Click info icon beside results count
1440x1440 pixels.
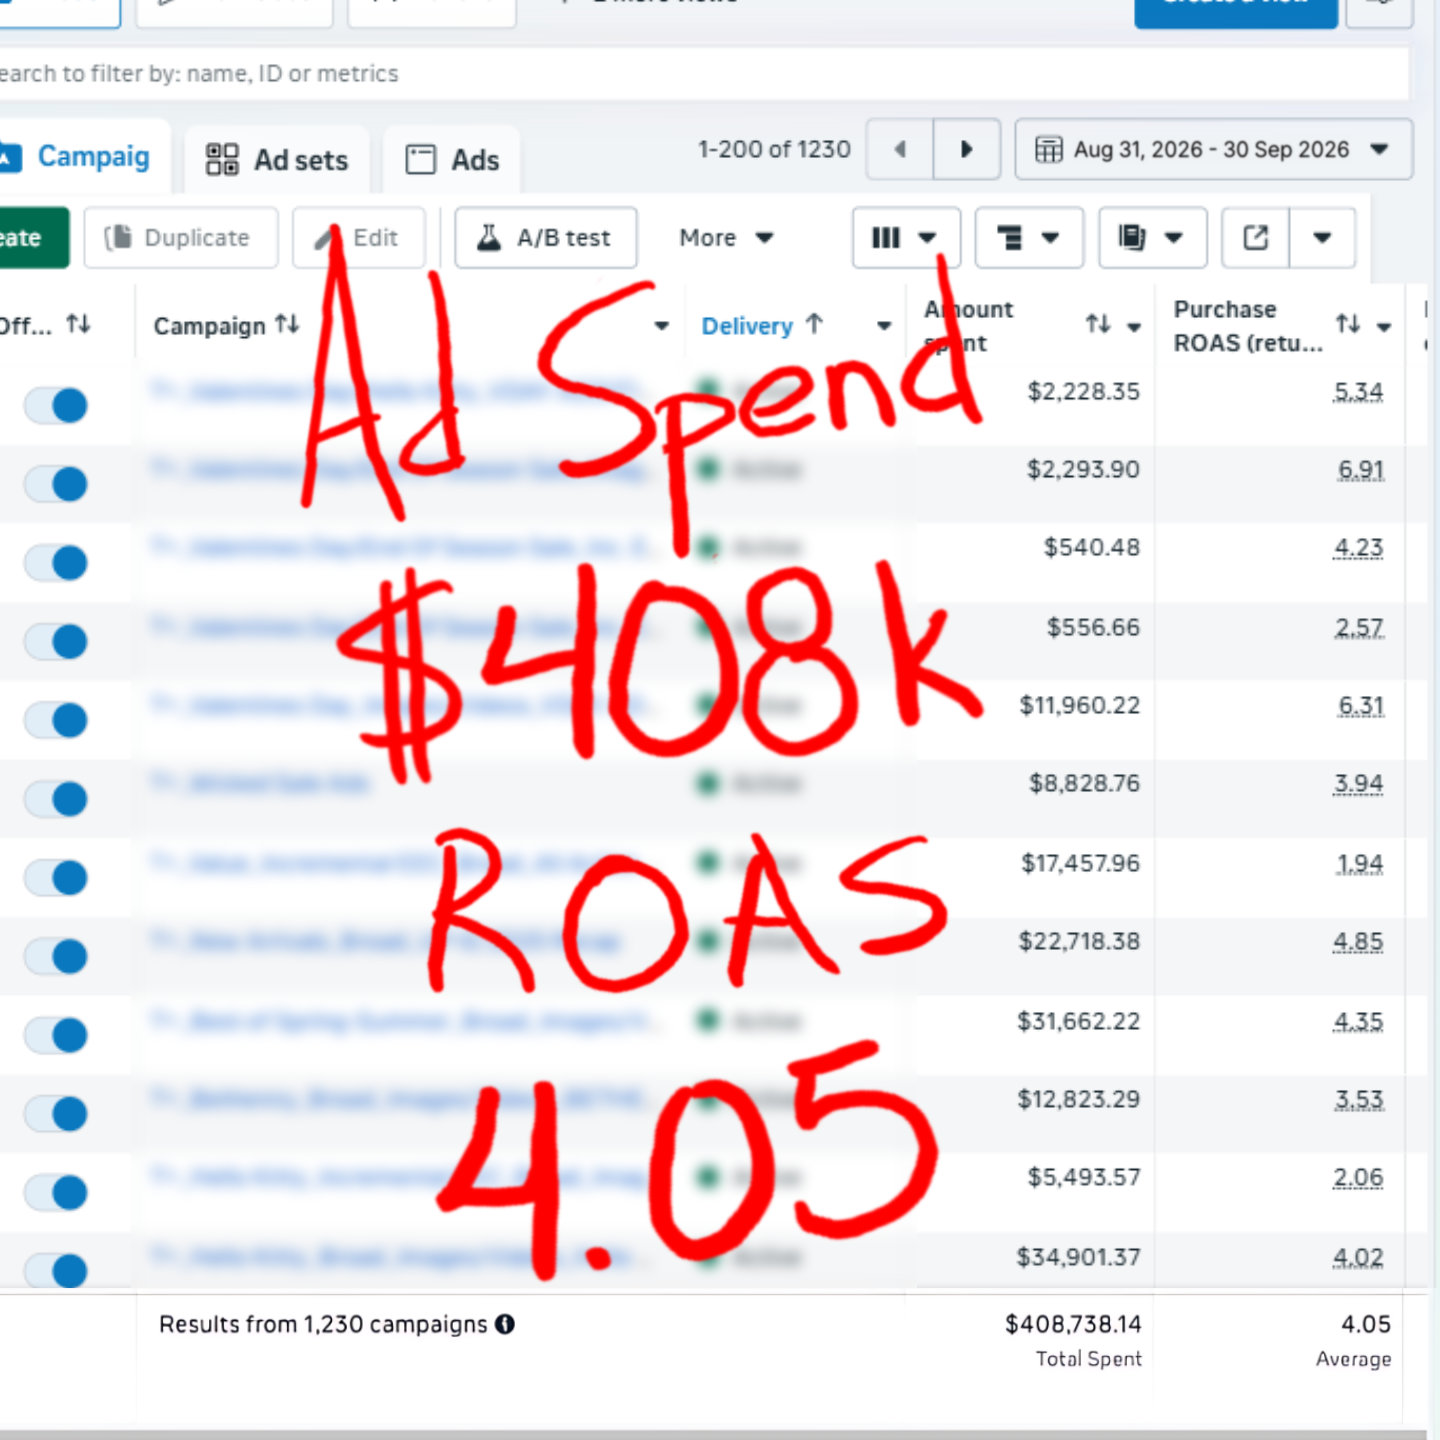coord(505,1324)
